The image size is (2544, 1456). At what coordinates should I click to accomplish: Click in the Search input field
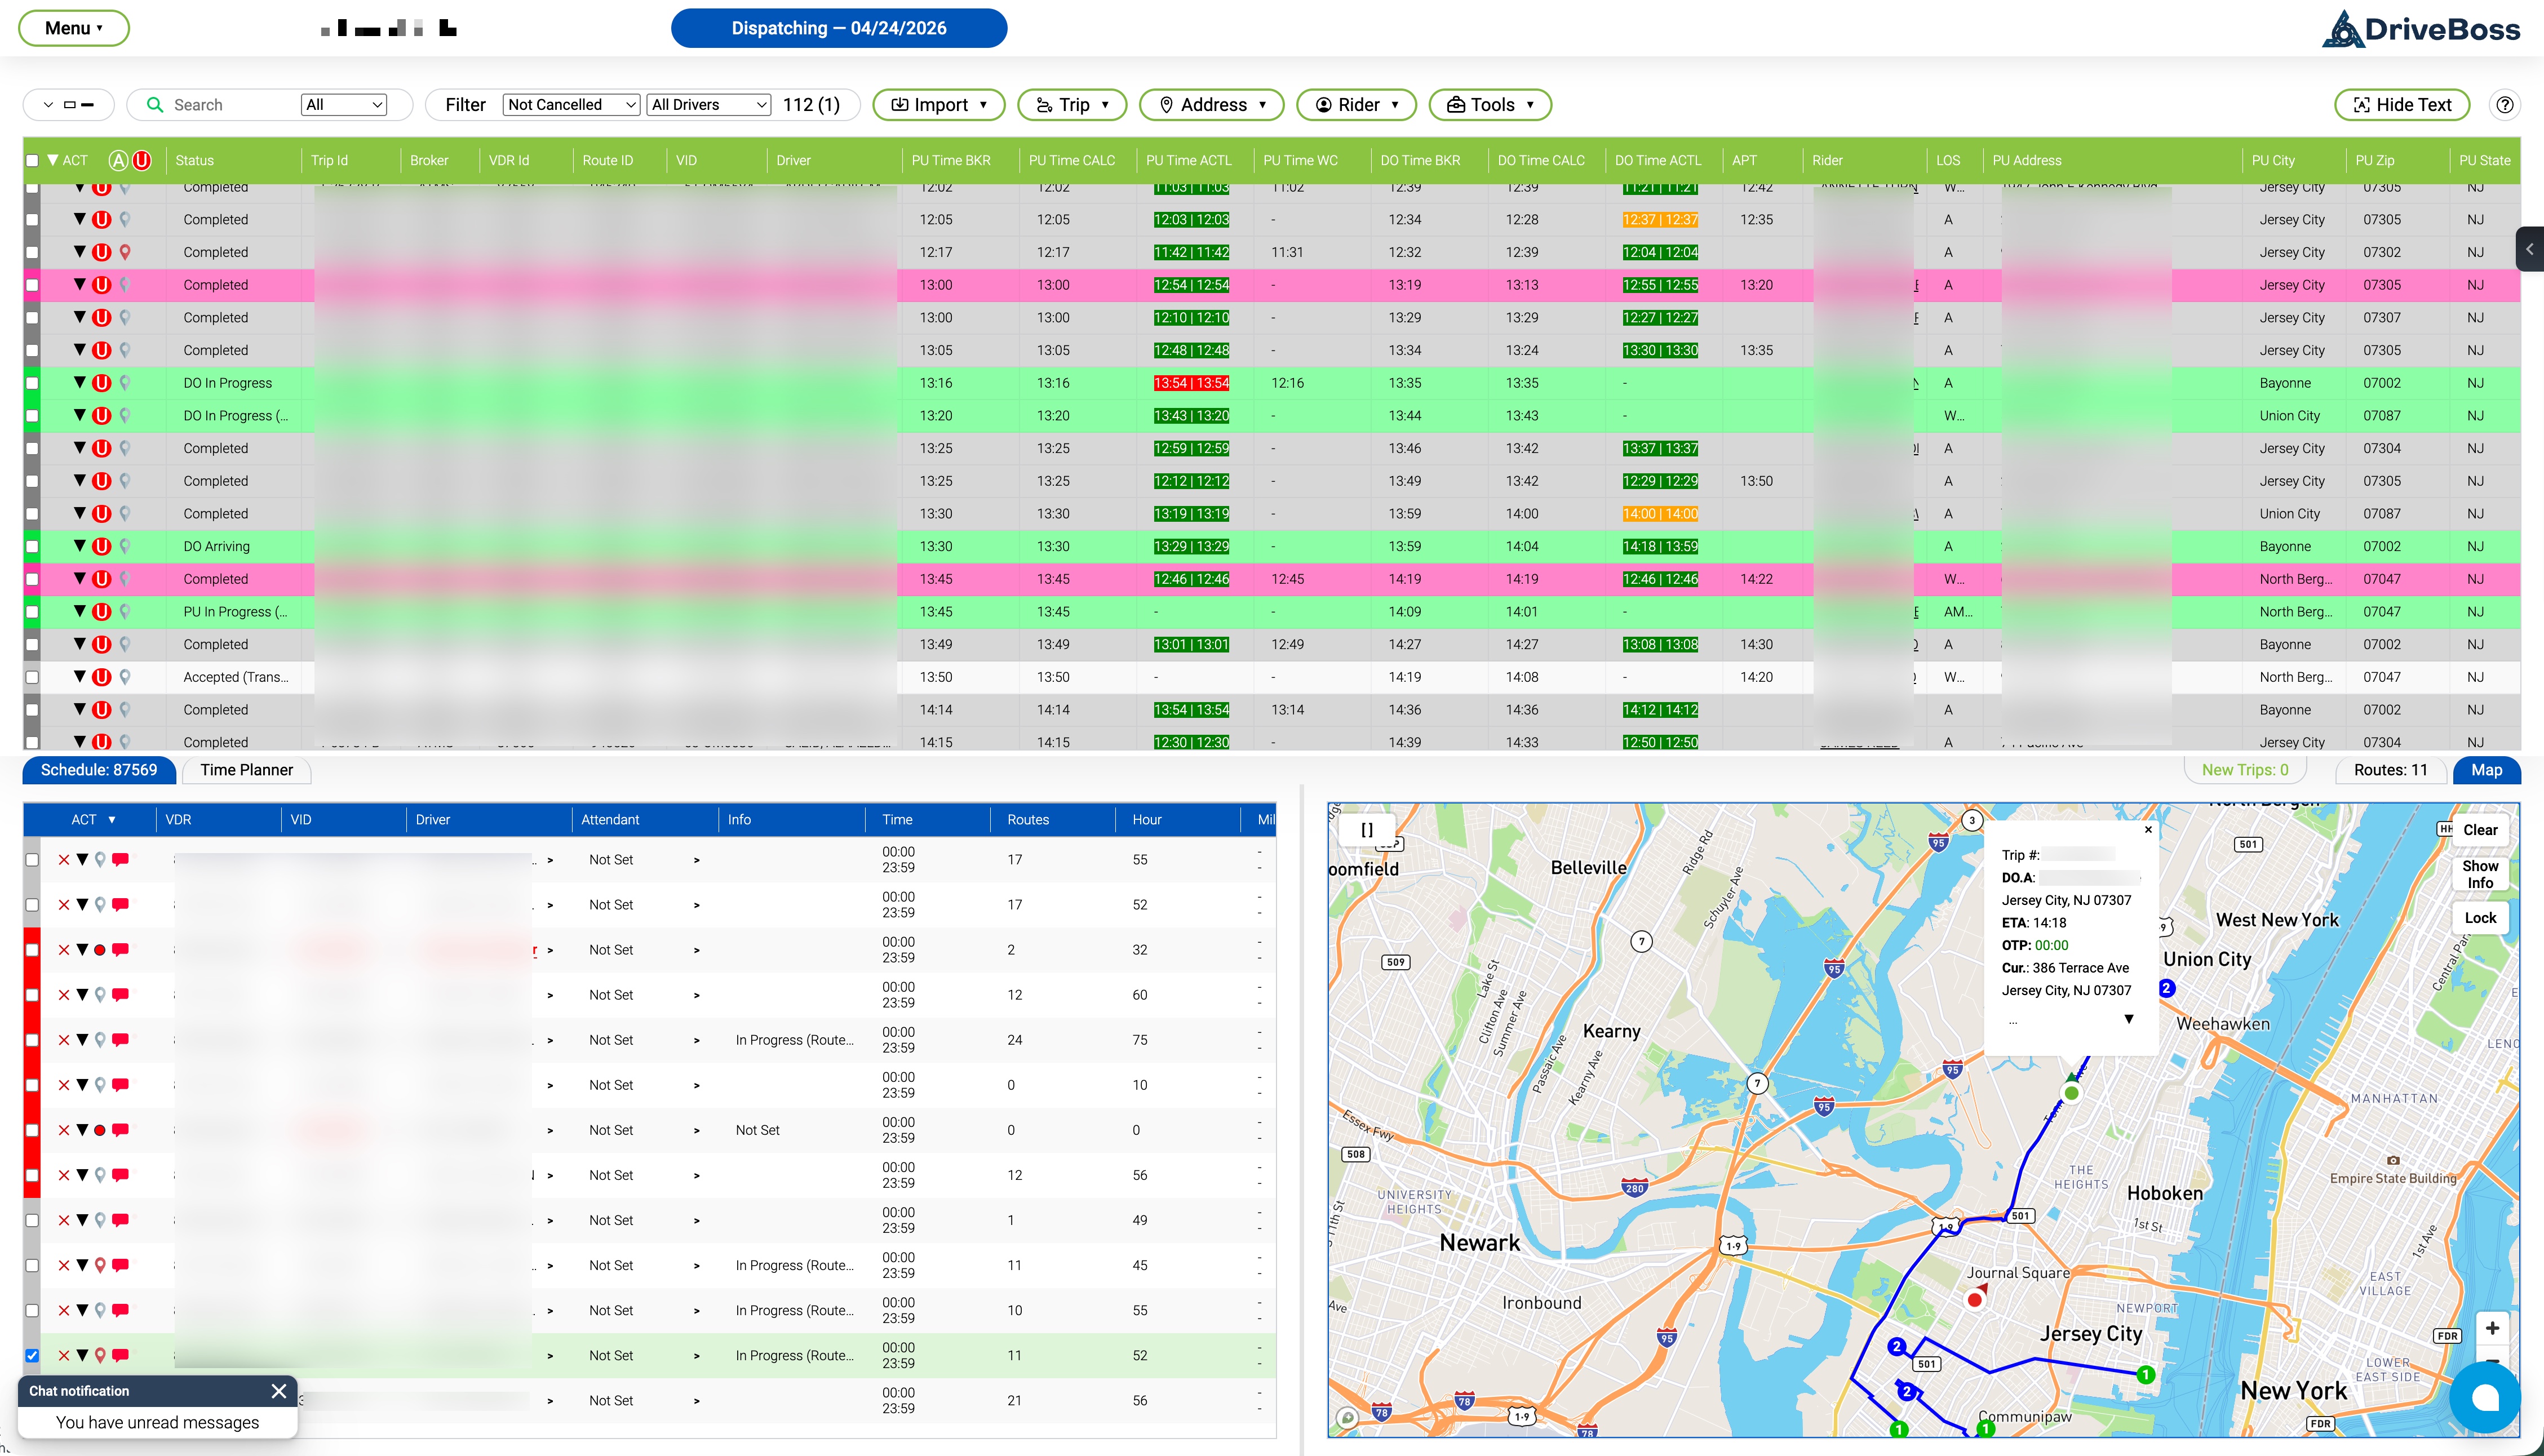pyautogui.click(x=230, y=105)
